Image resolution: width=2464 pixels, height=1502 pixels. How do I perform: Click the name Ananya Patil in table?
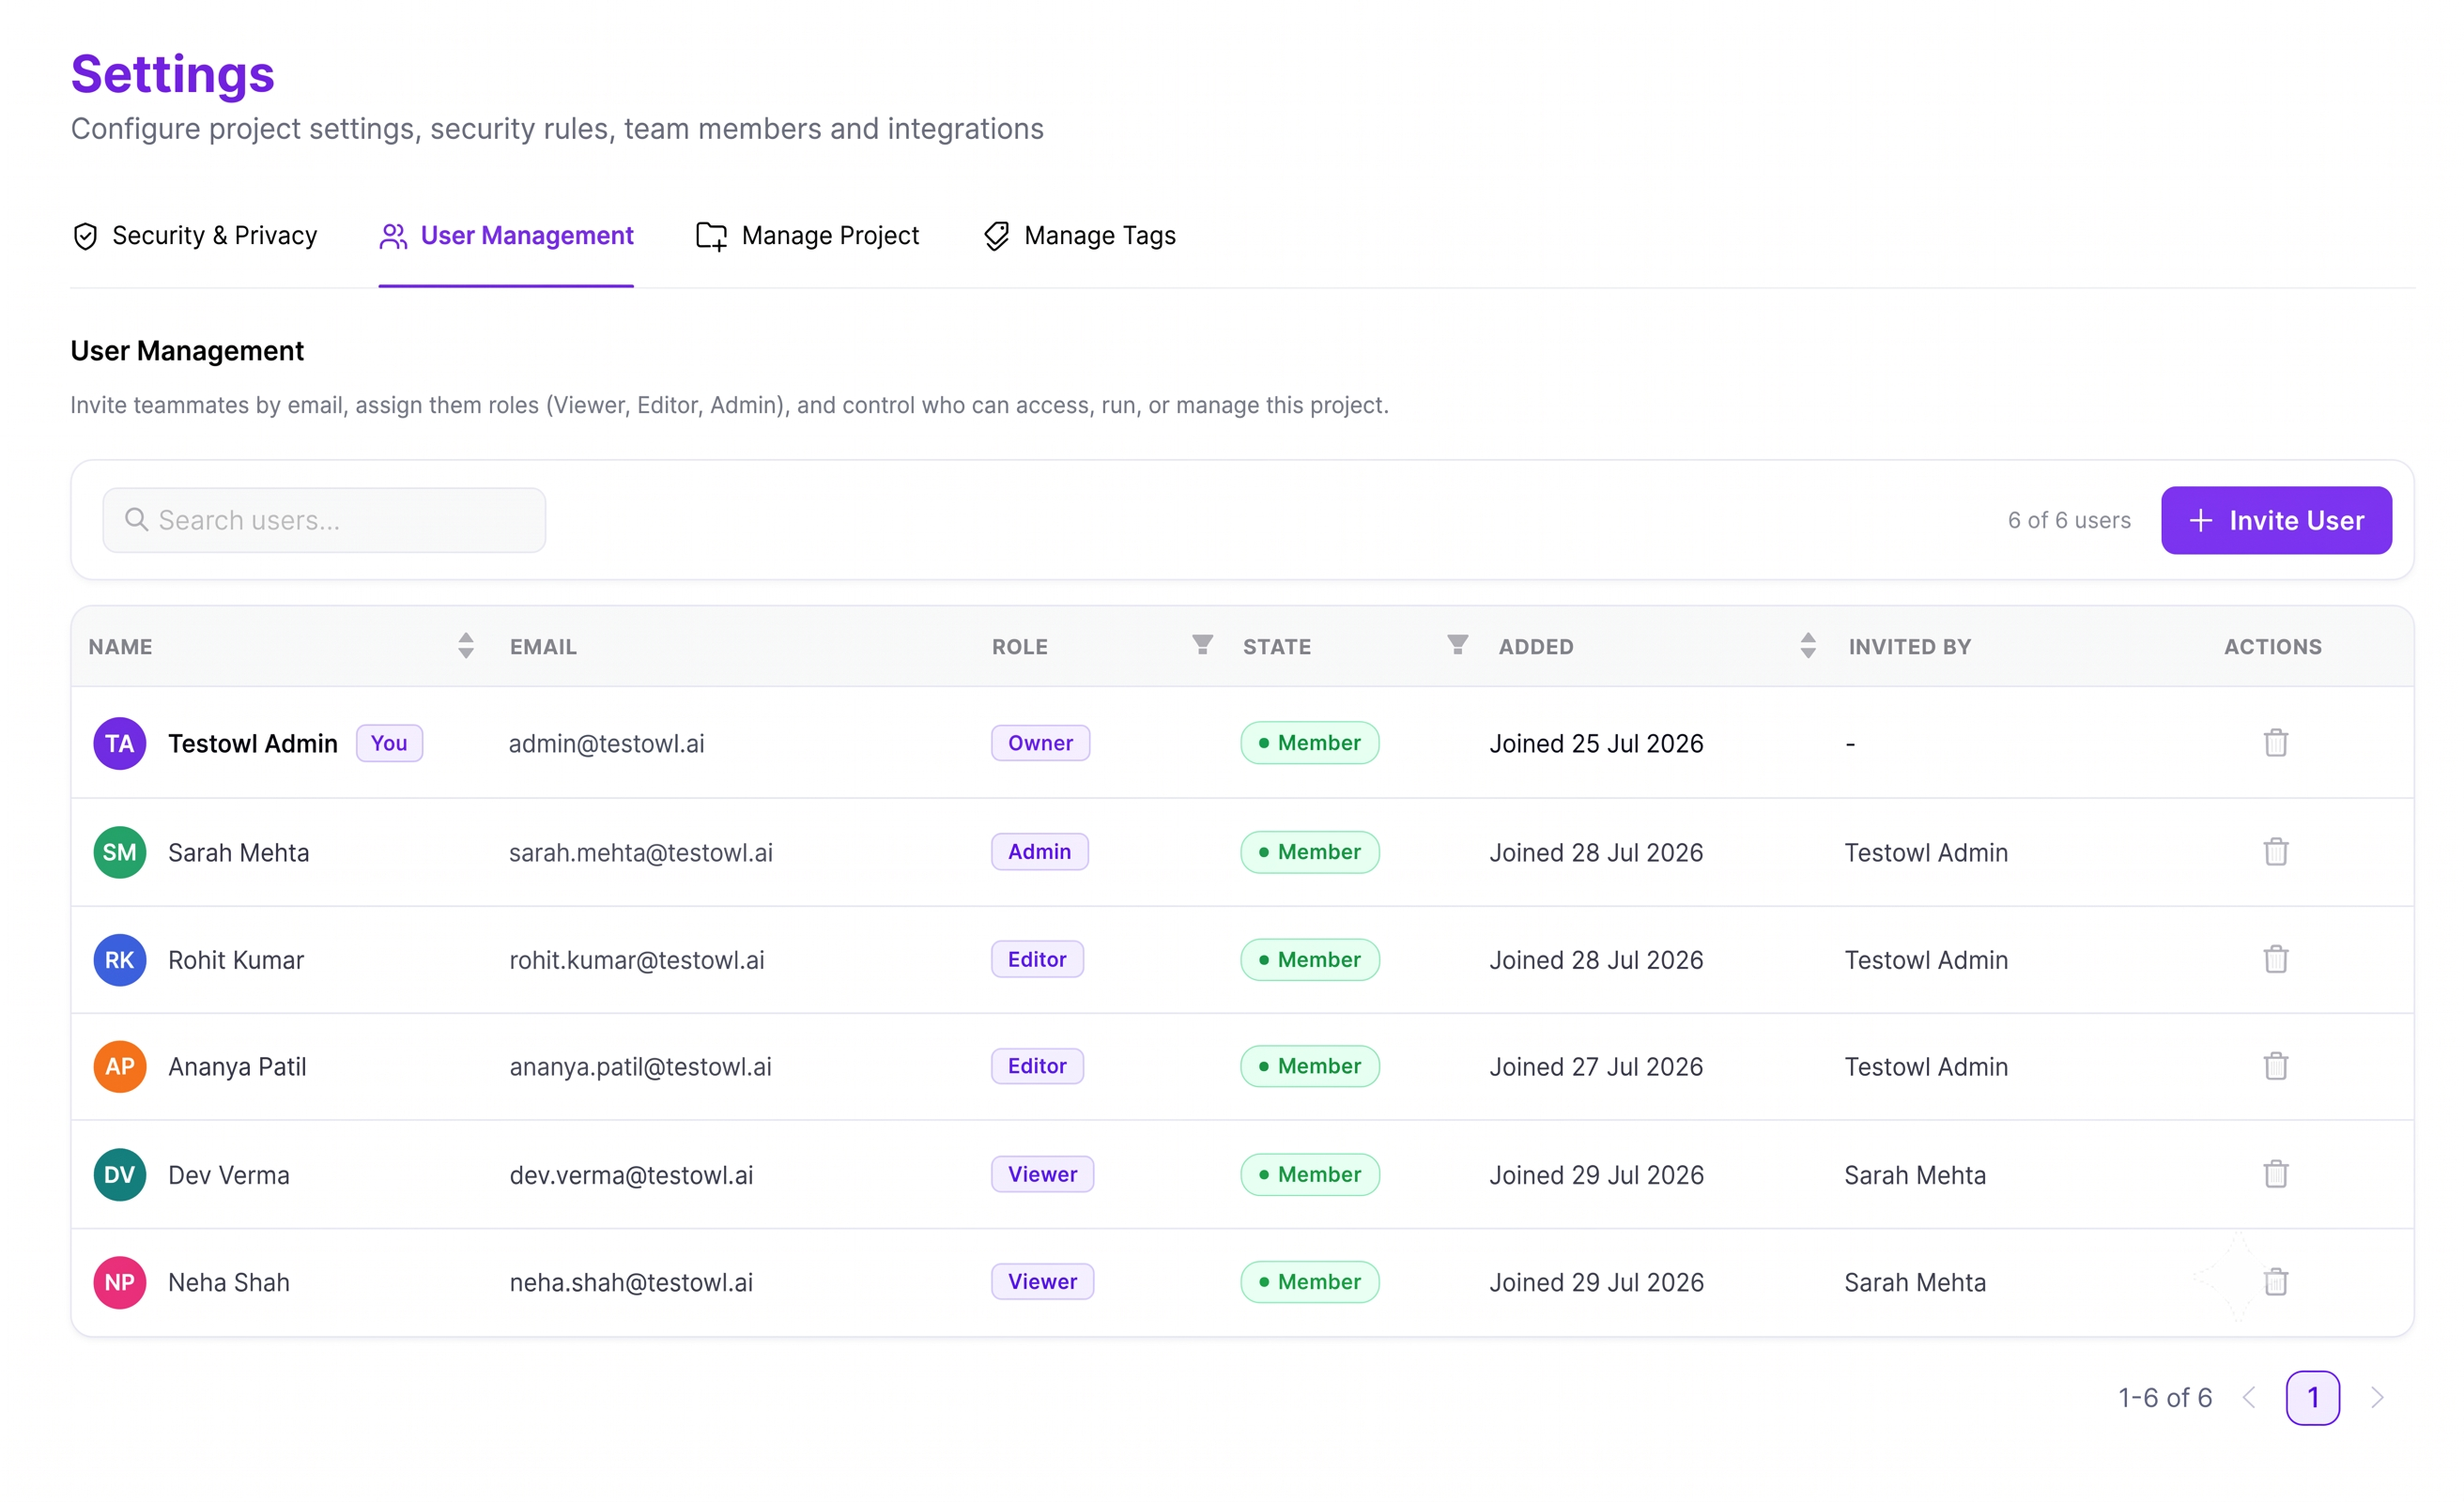pos(237,1067)
